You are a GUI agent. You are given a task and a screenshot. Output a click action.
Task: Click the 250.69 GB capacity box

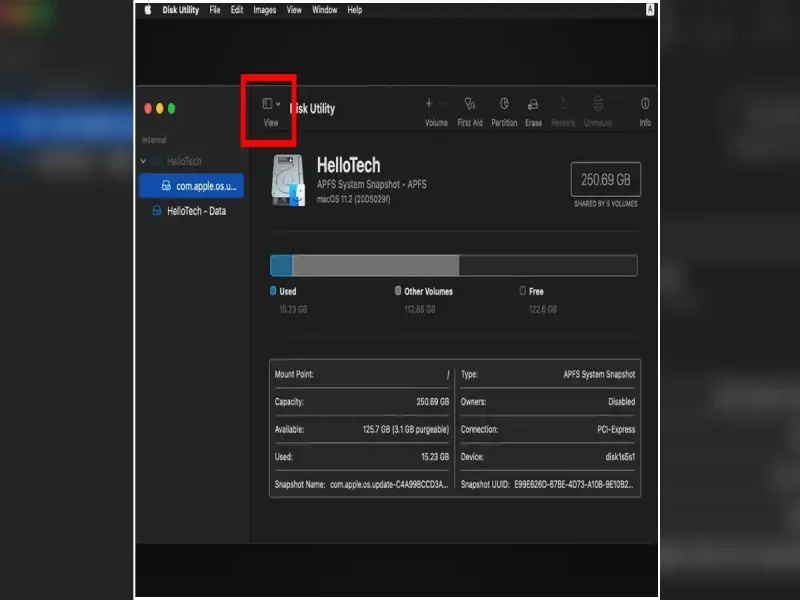click(x=606, y=179)
